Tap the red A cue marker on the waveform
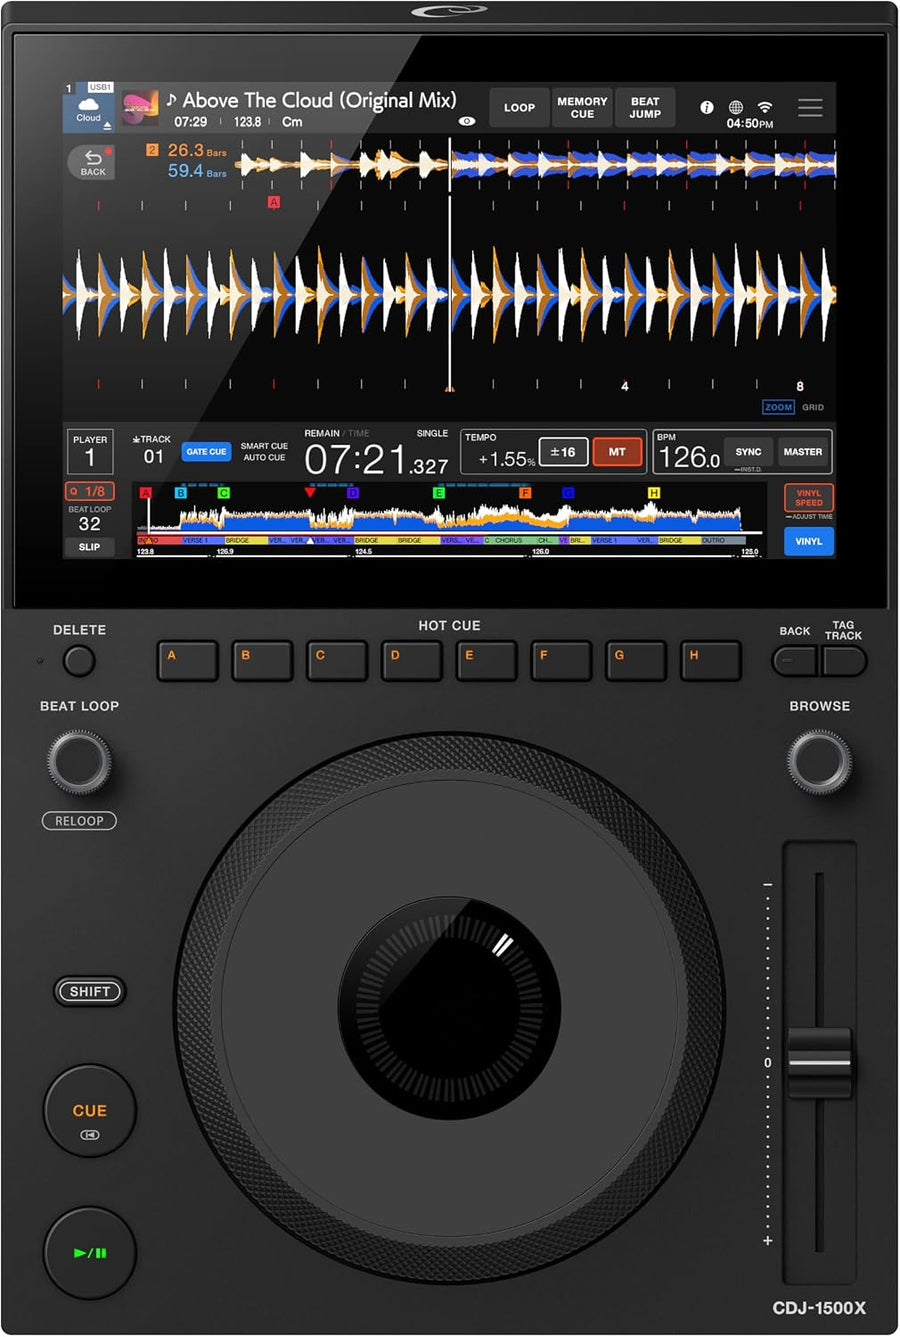 (x=274, y=202)
